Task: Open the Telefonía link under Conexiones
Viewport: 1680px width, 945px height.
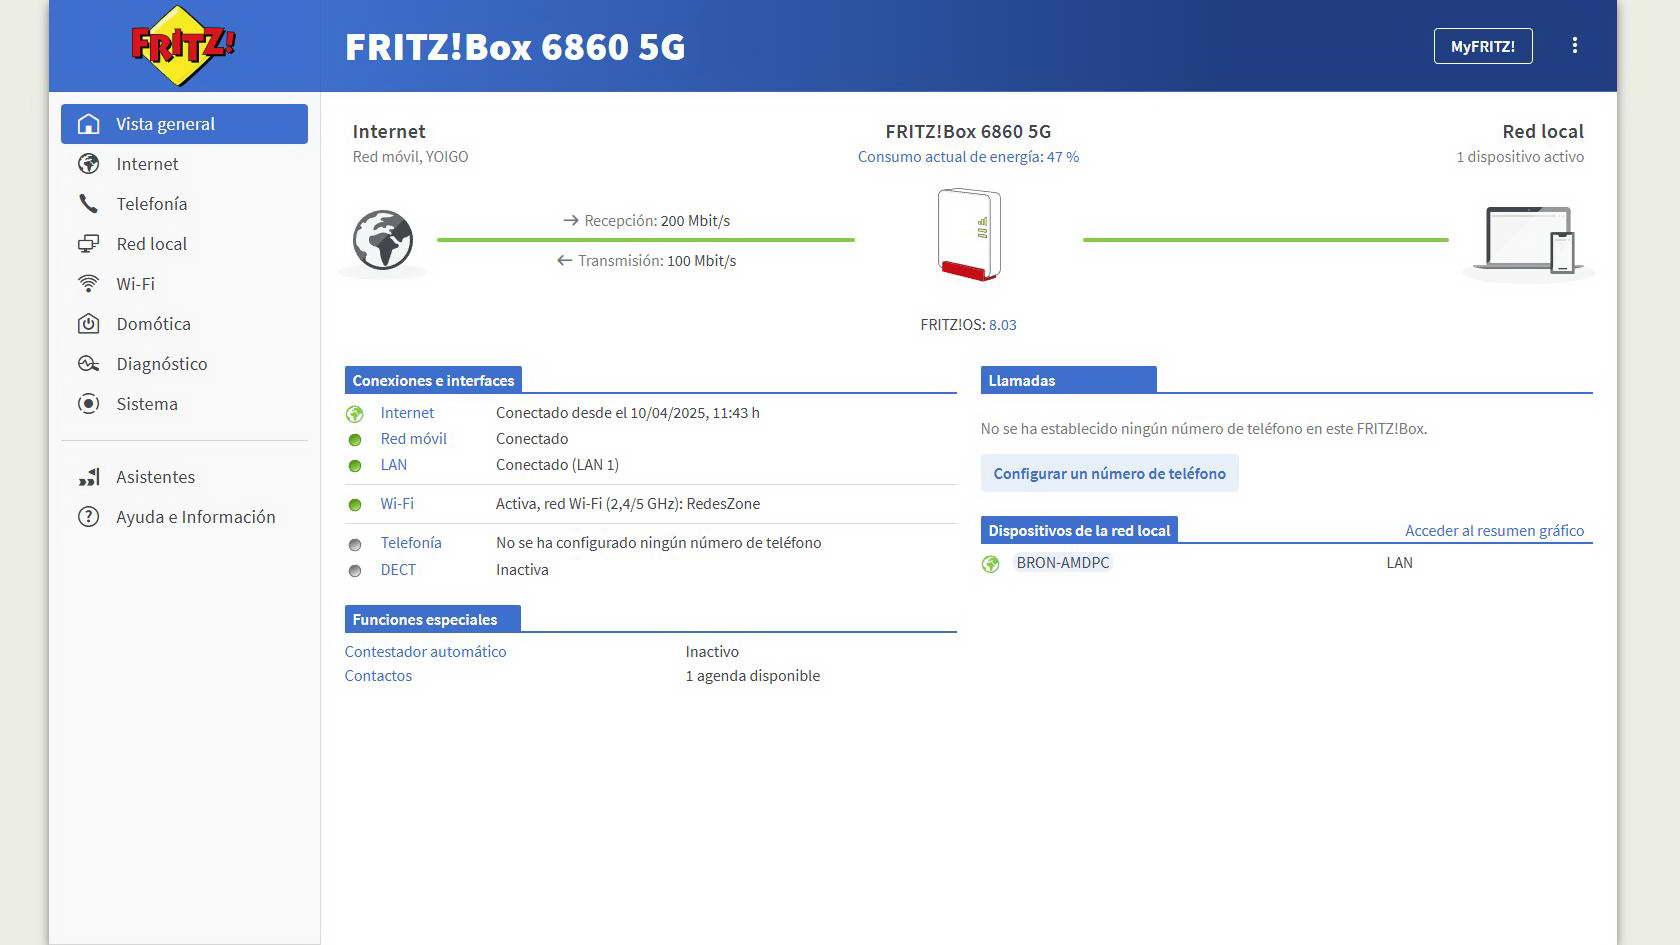Action: [x=411, y=543]
